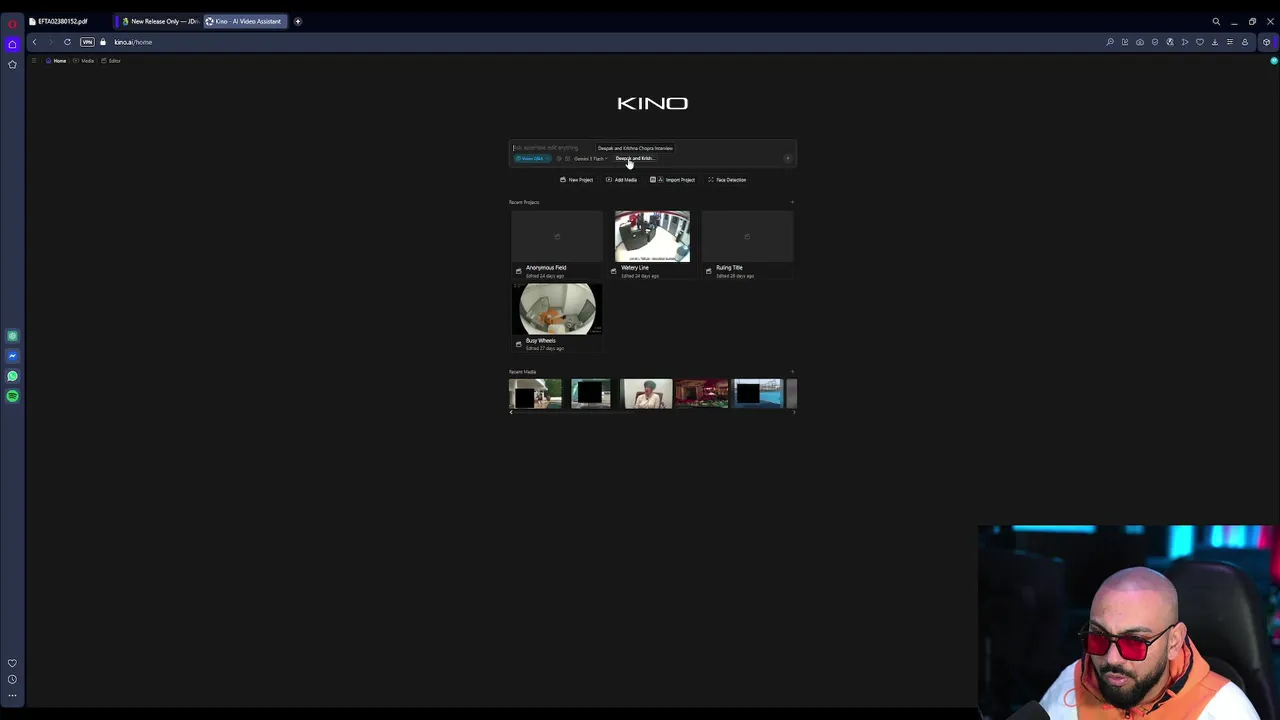The height and width of the screenshot is (720, 1280).
Task: Switch to the New Release Only tab
Action: pos(160,21)
